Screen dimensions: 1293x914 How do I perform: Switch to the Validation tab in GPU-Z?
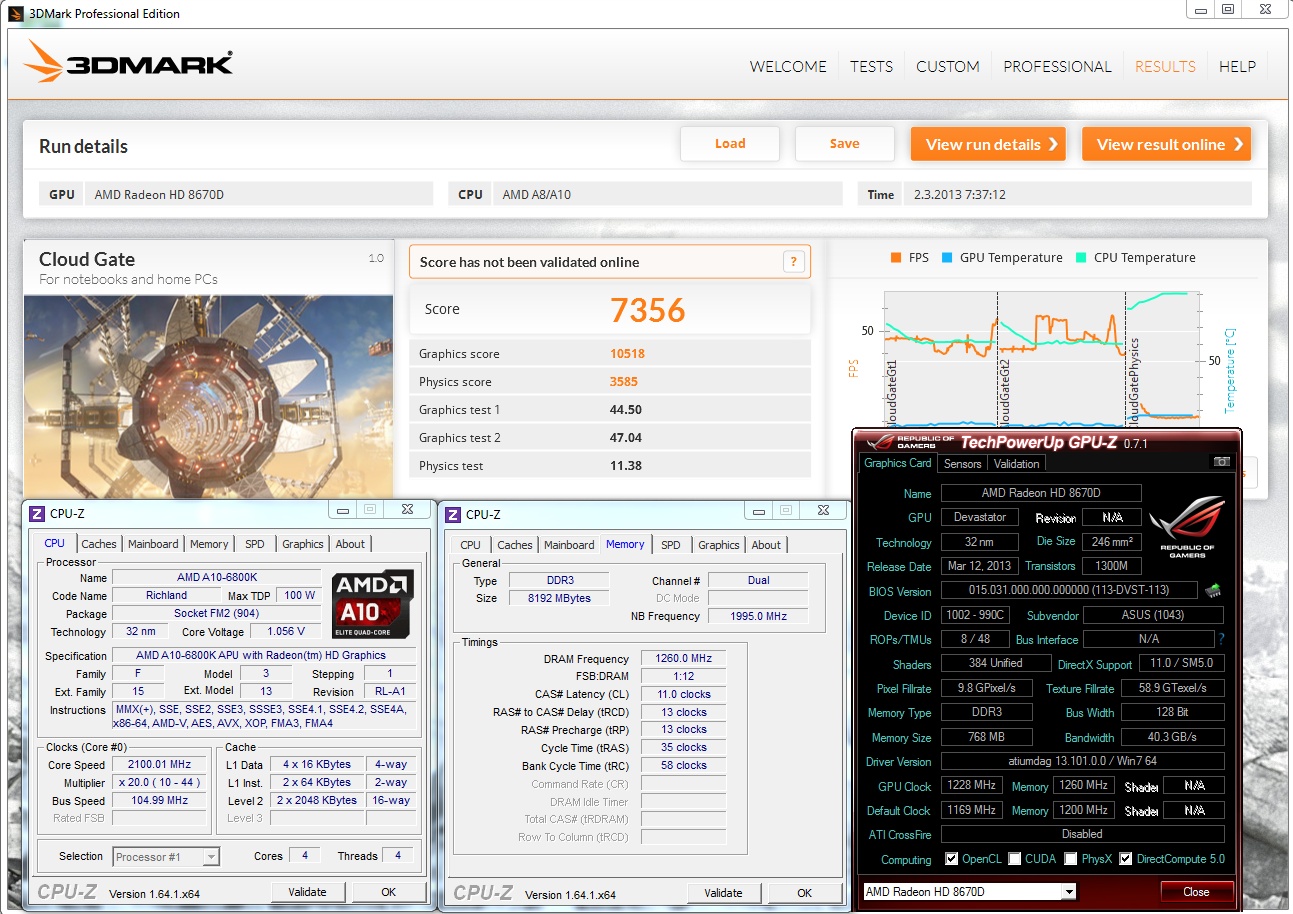pos(1017,464)
